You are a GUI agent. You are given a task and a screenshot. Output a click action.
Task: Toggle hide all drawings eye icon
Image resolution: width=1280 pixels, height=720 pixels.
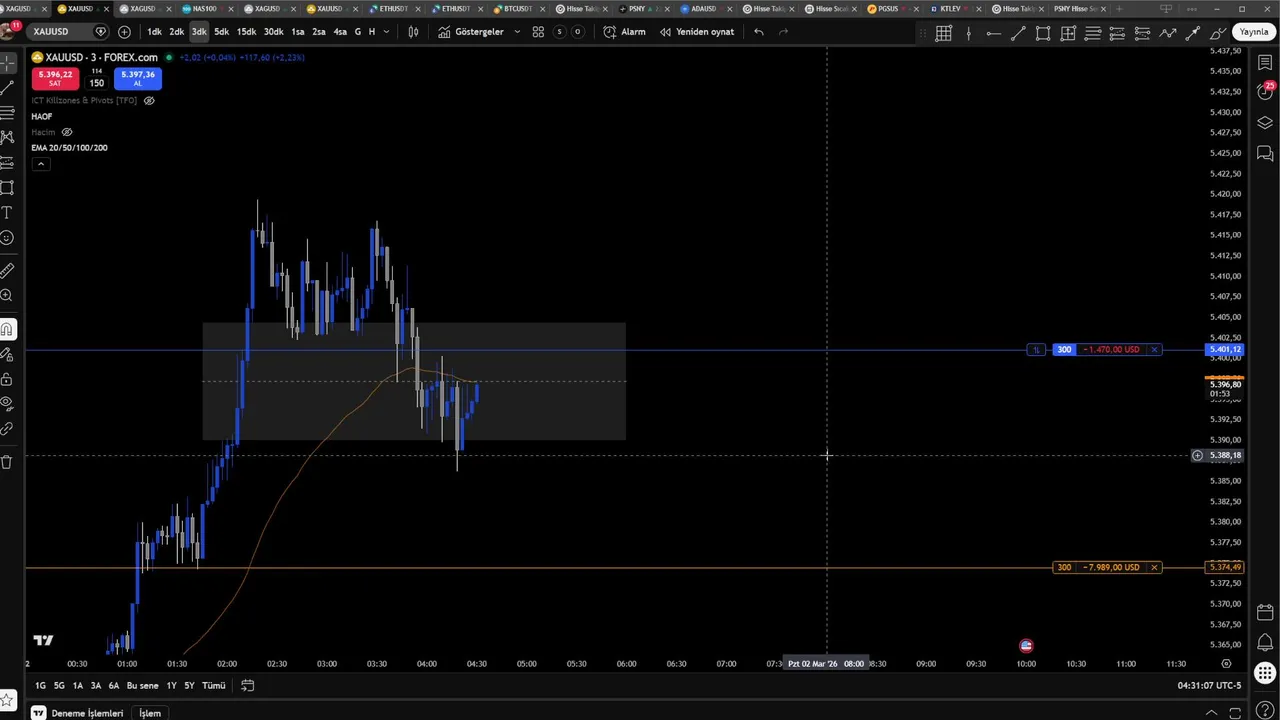(7, 404)
